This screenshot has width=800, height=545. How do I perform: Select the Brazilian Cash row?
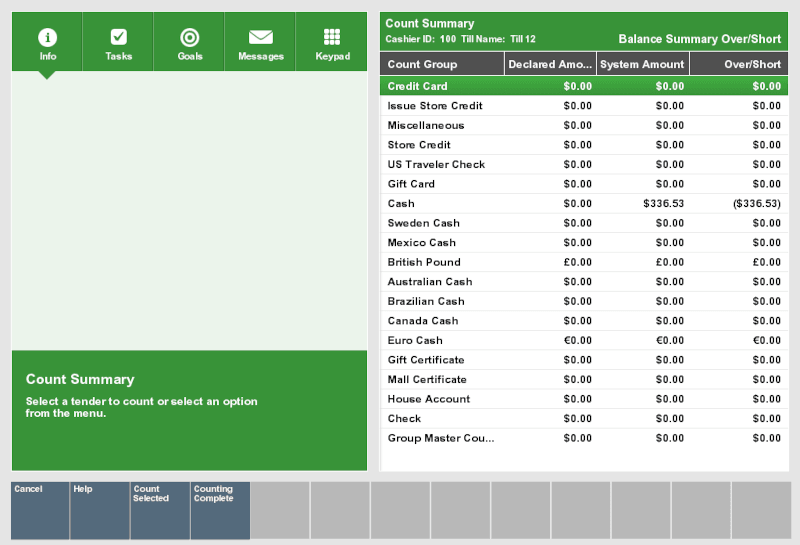pos(584,301)
